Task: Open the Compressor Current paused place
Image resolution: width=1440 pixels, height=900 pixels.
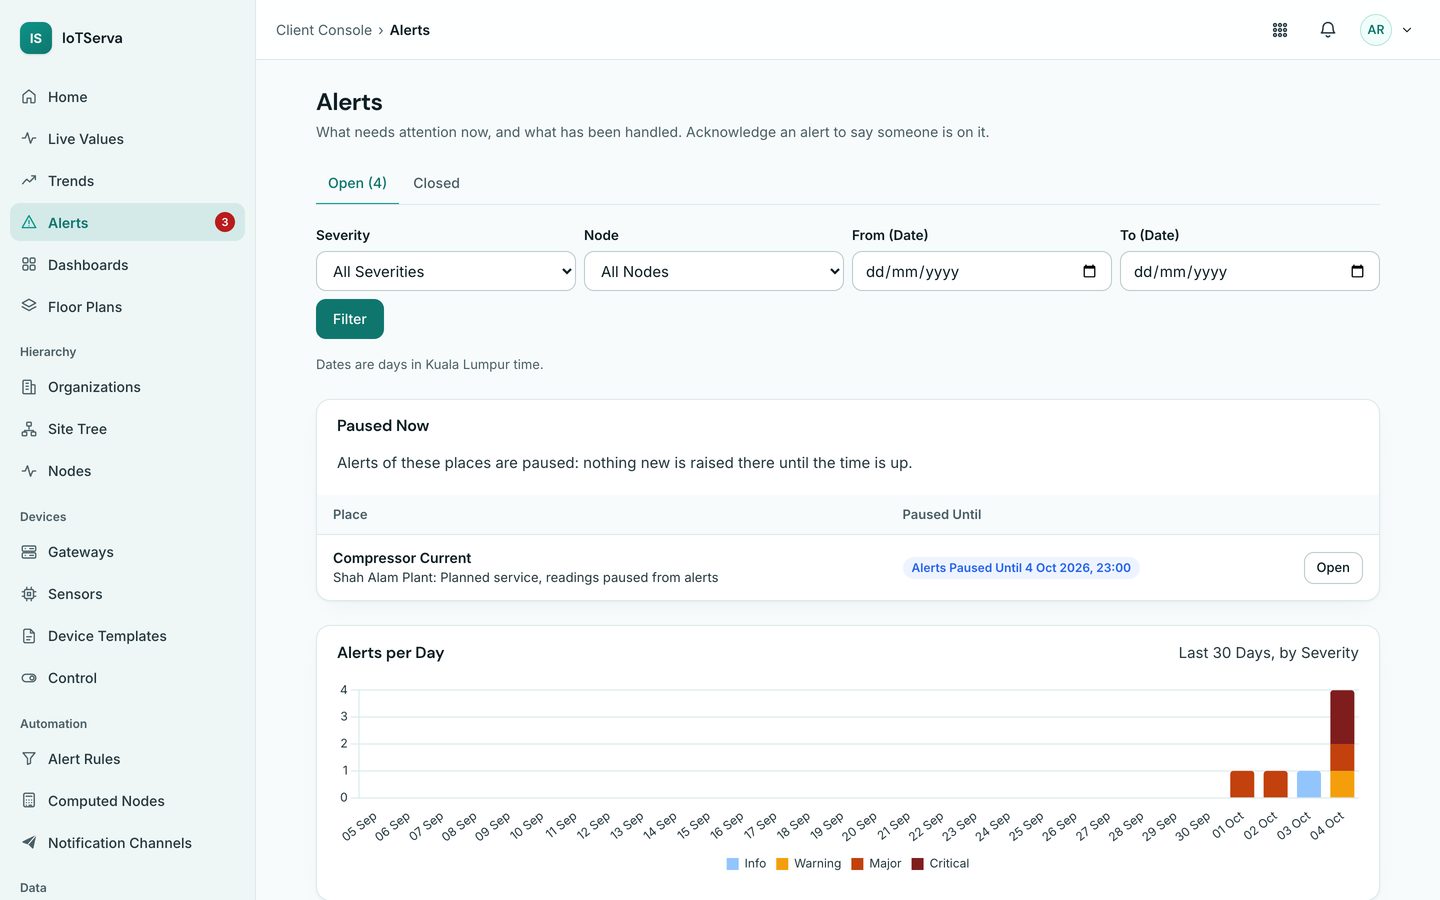Action: coord(1333,567)
